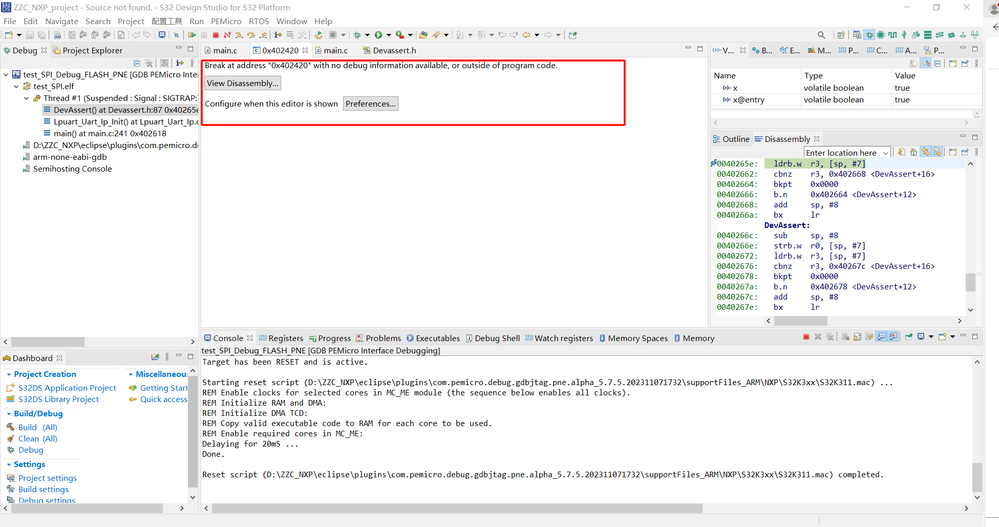
Task: Minimize the Debug view panel
Action: pos(178,48)
